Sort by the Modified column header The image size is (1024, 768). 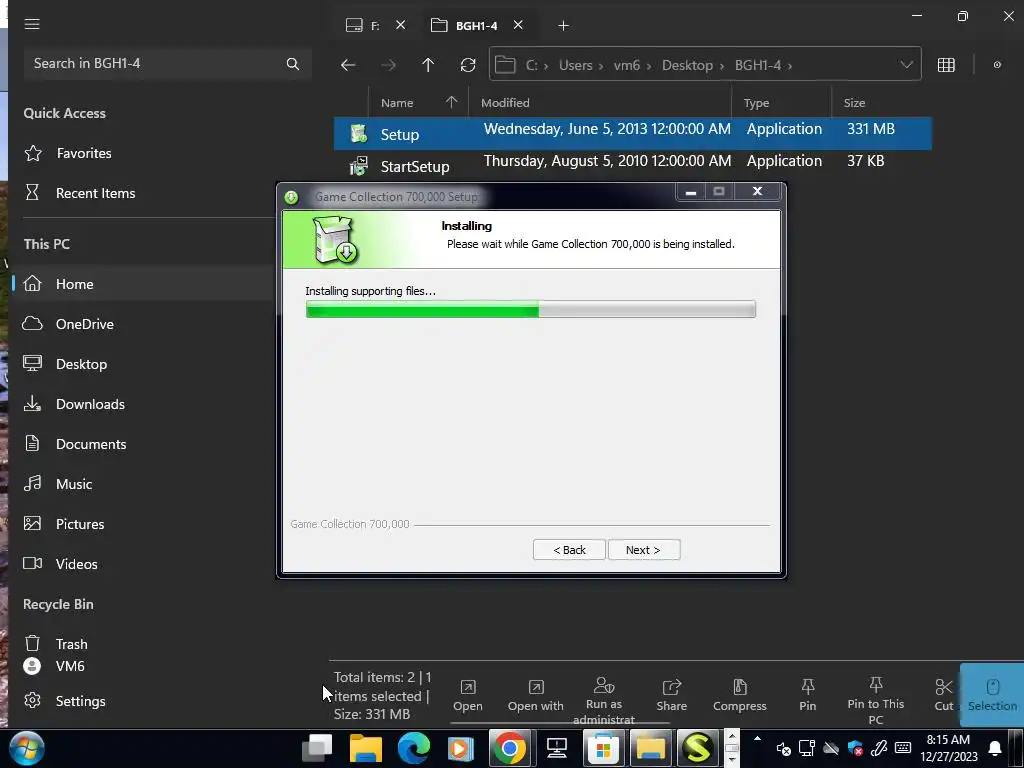505,103
